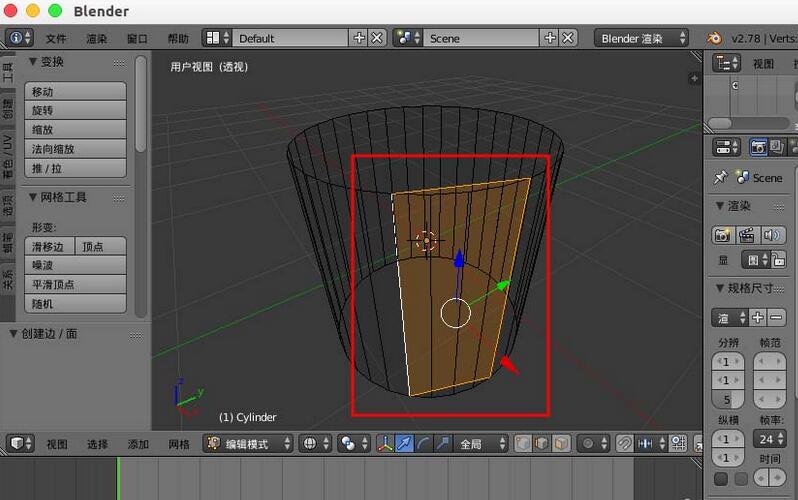Open the viewport shading mode dropdown

(x=314, y=443)
